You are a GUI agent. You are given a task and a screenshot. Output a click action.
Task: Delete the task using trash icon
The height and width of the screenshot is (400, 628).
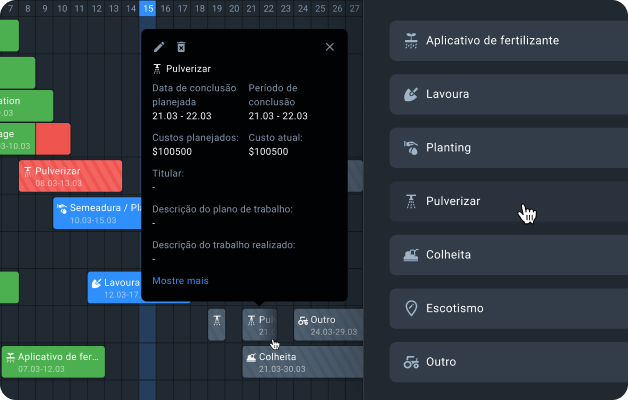[181, 47]
